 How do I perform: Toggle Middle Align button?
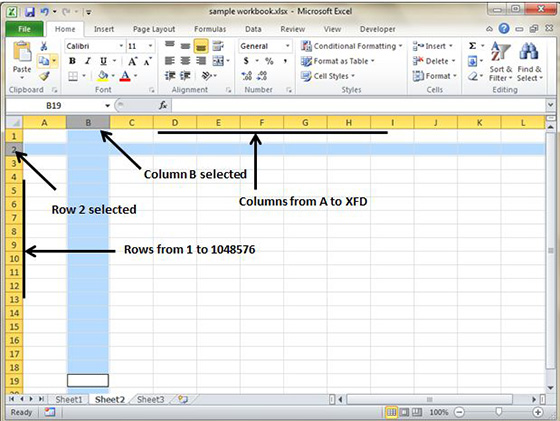click(x=185, y=46)
